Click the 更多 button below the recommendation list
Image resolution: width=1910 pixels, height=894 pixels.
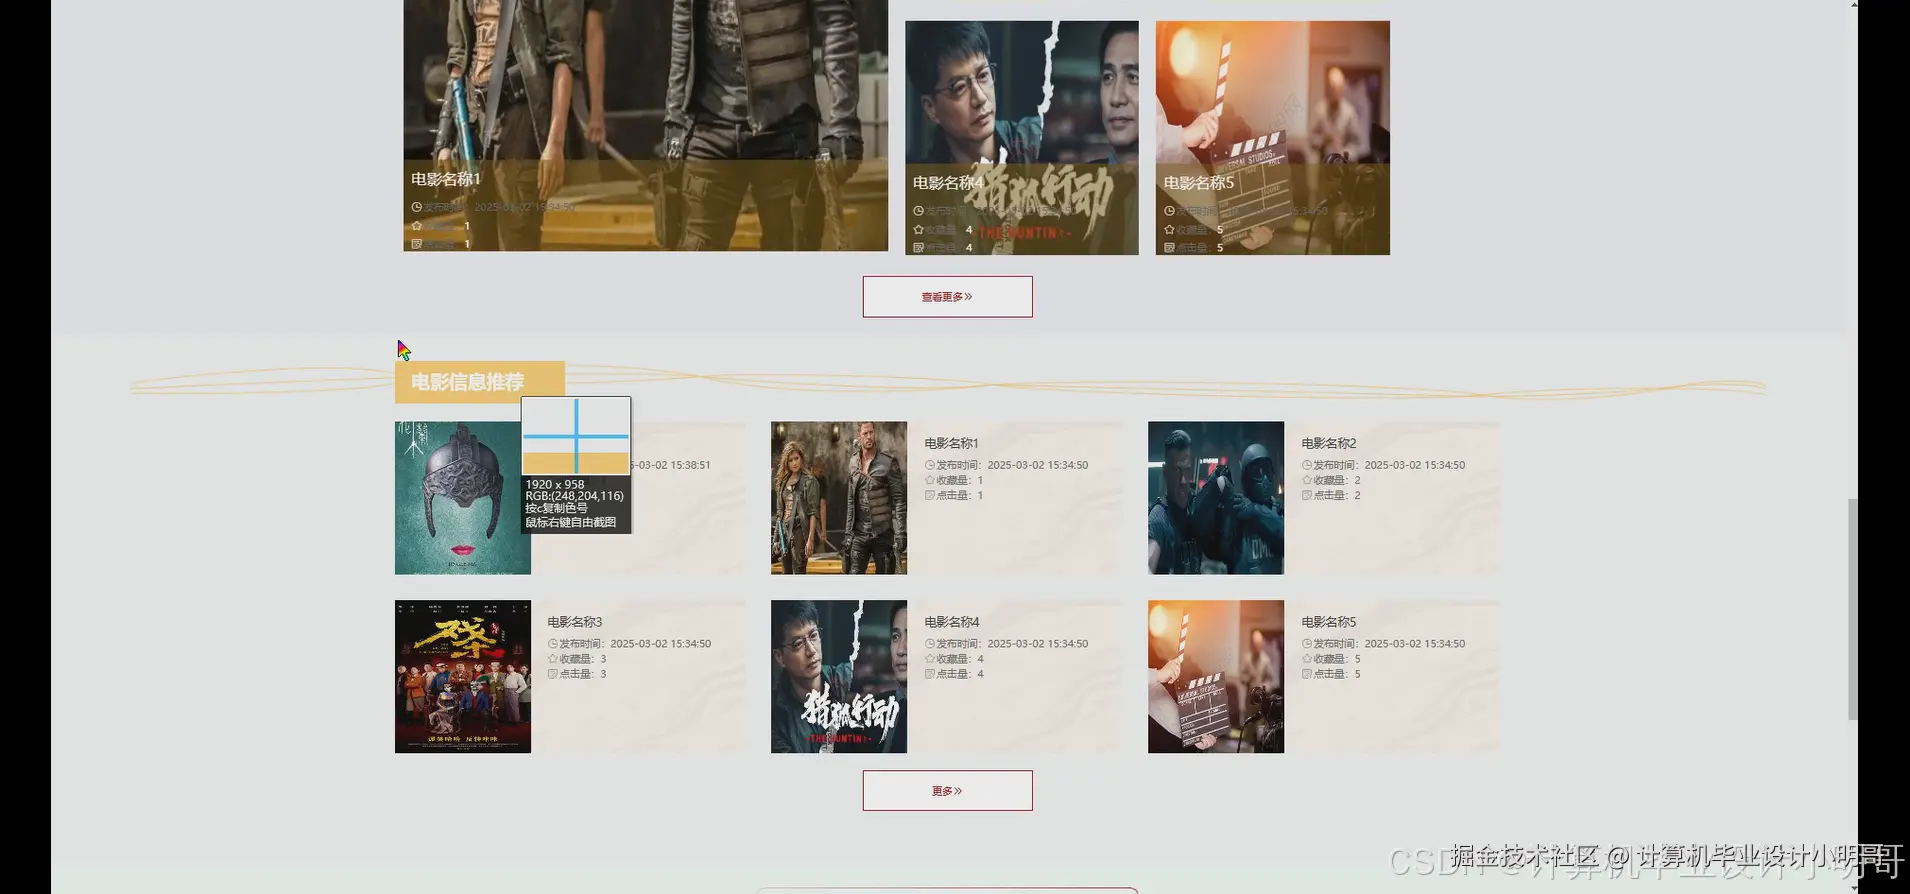947,791
